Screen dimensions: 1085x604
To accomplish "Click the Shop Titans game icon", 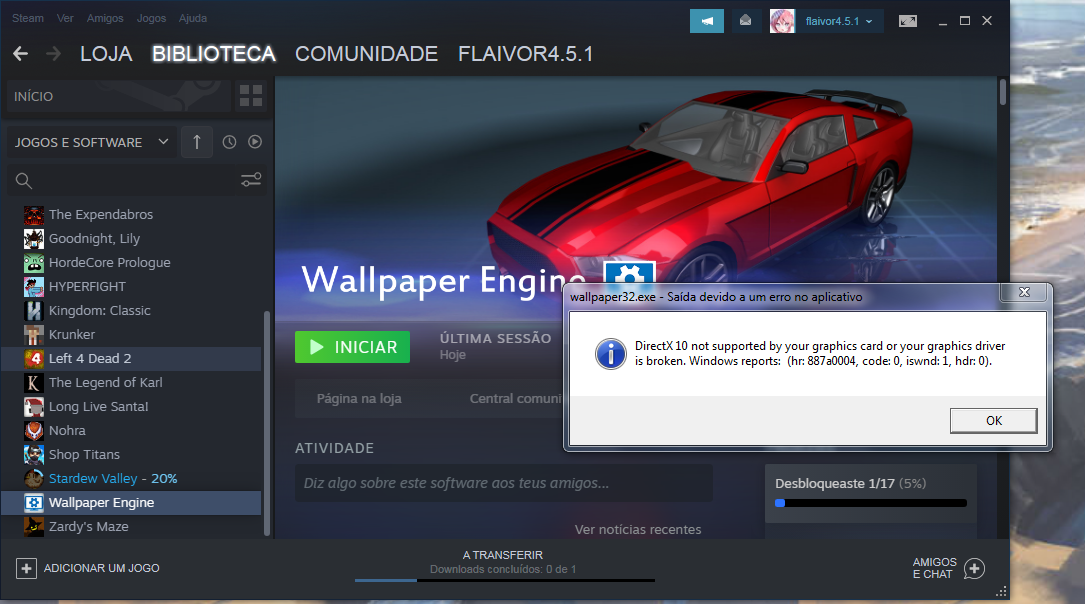I will (x=33, y=455).
